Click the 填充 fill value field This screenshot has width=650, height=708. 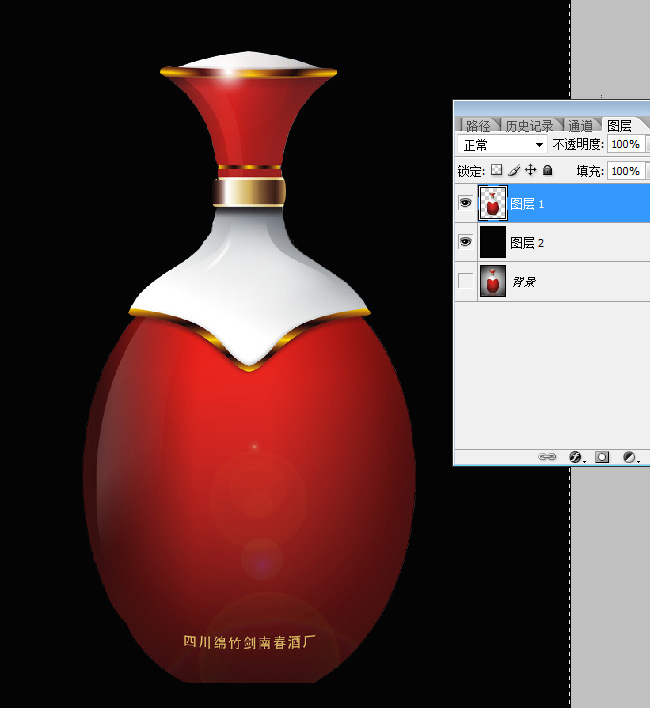point(625,171)
